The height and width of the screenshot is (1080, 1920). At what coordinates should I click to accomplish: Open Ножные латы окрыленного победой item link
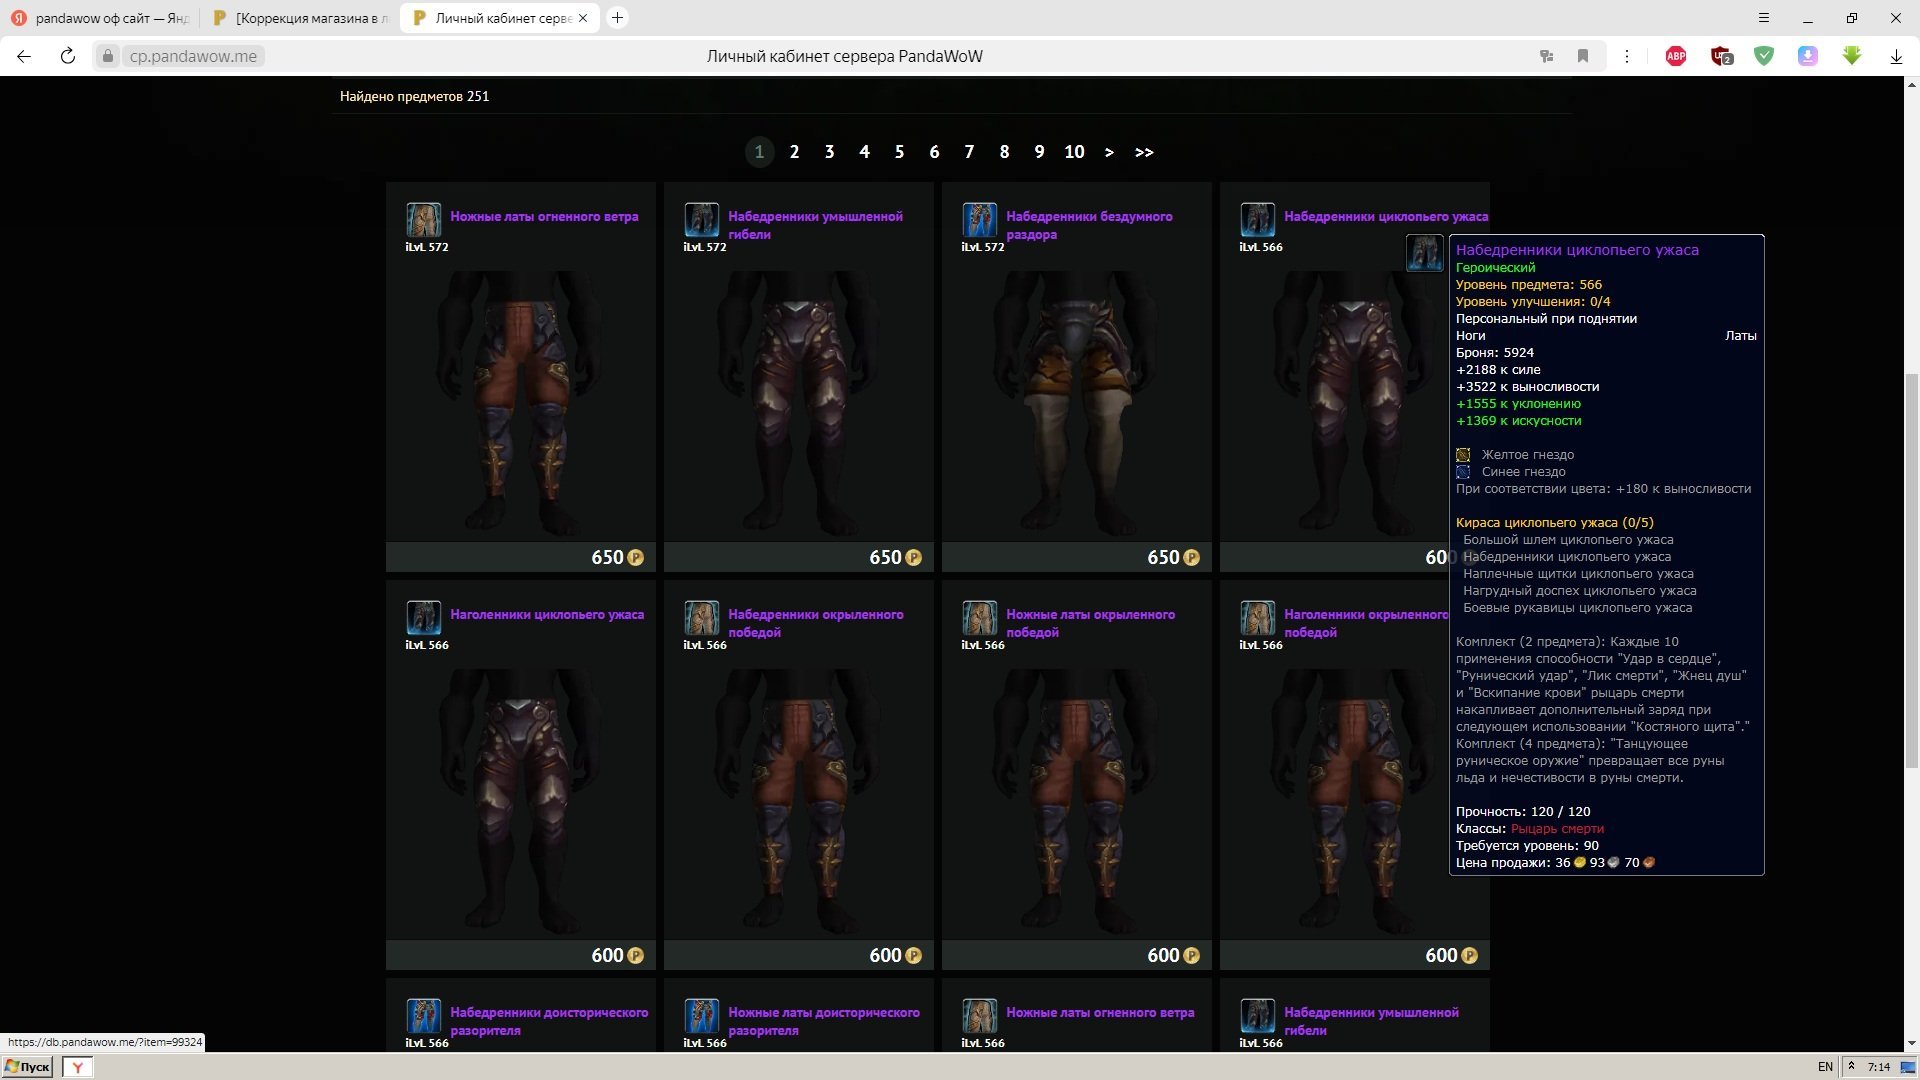point(1090,623)
